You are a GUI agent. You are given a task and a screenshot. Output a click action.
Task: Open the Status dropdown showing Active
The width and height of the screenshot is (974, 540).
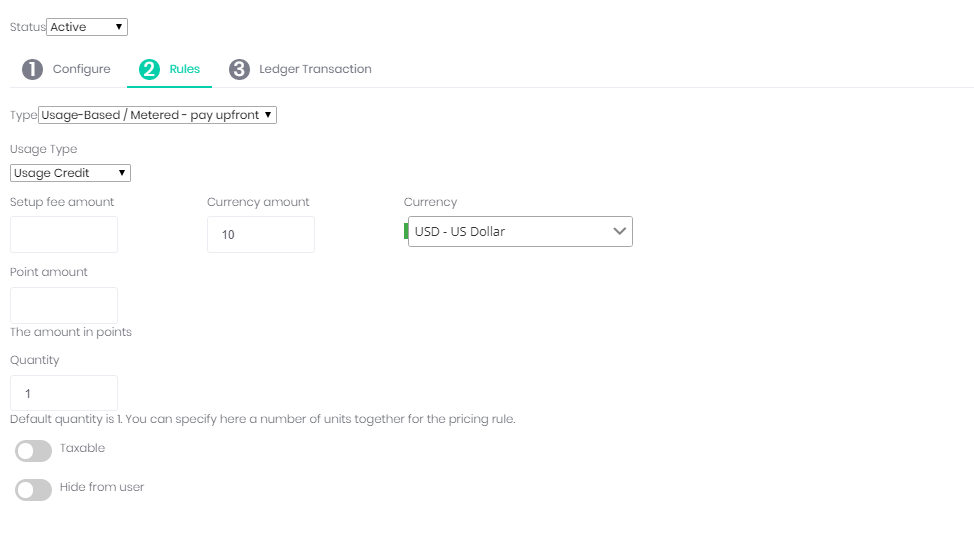click(86, 27)
